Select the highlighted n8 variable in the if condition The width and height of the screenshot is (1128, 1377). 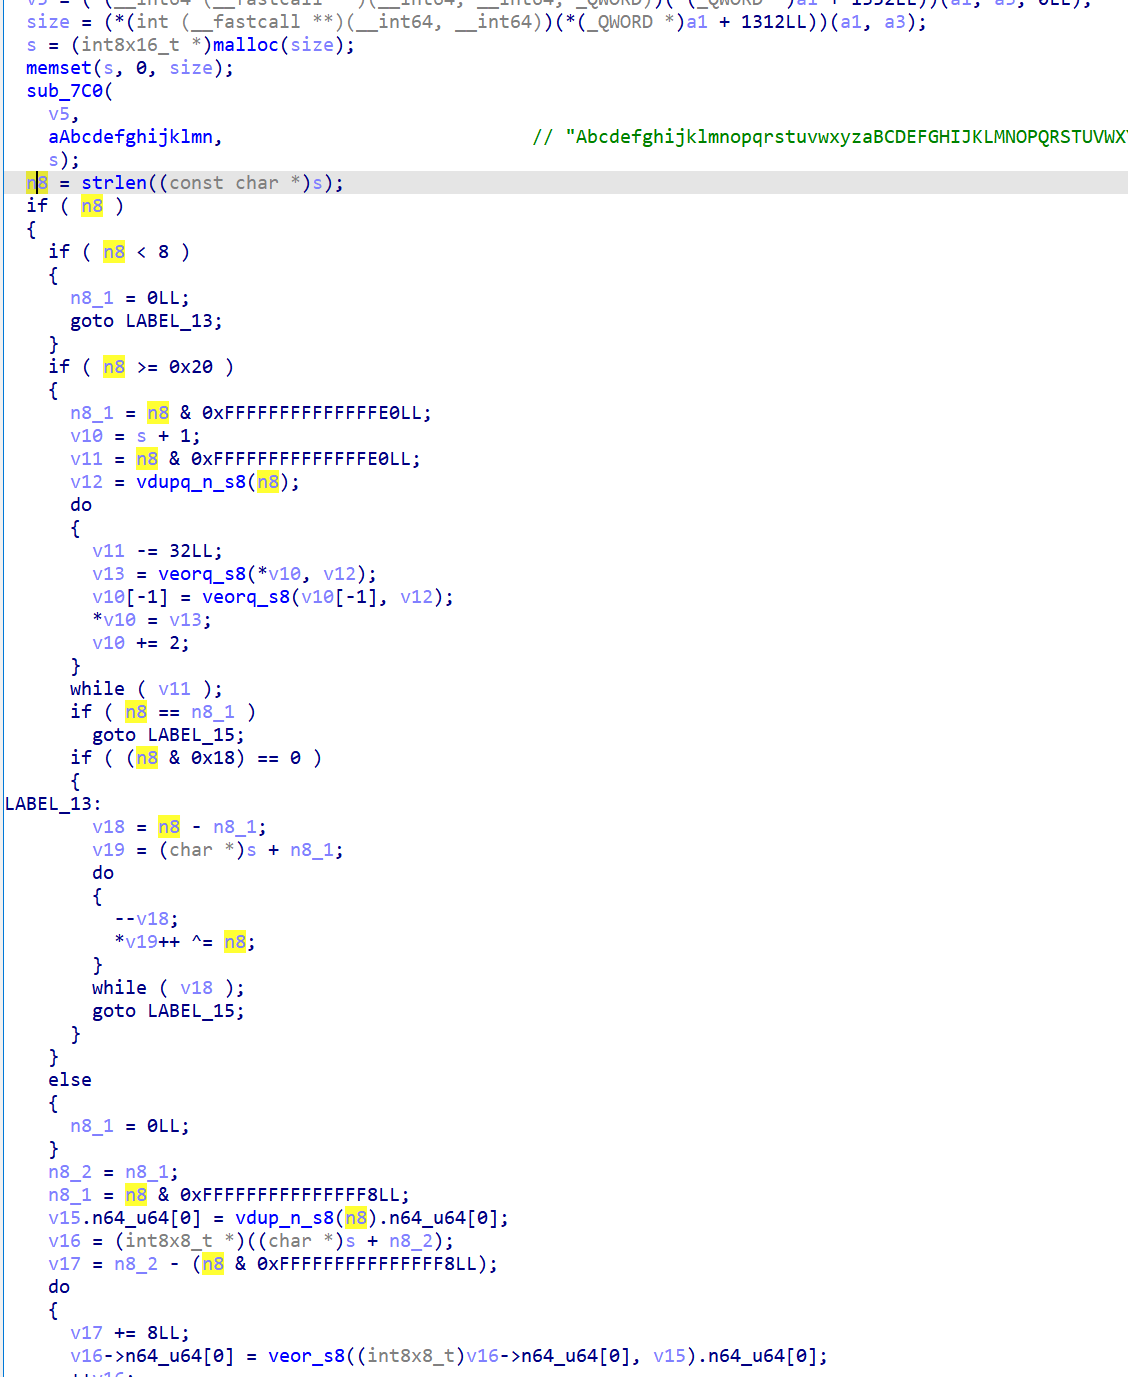click(92, 205)
